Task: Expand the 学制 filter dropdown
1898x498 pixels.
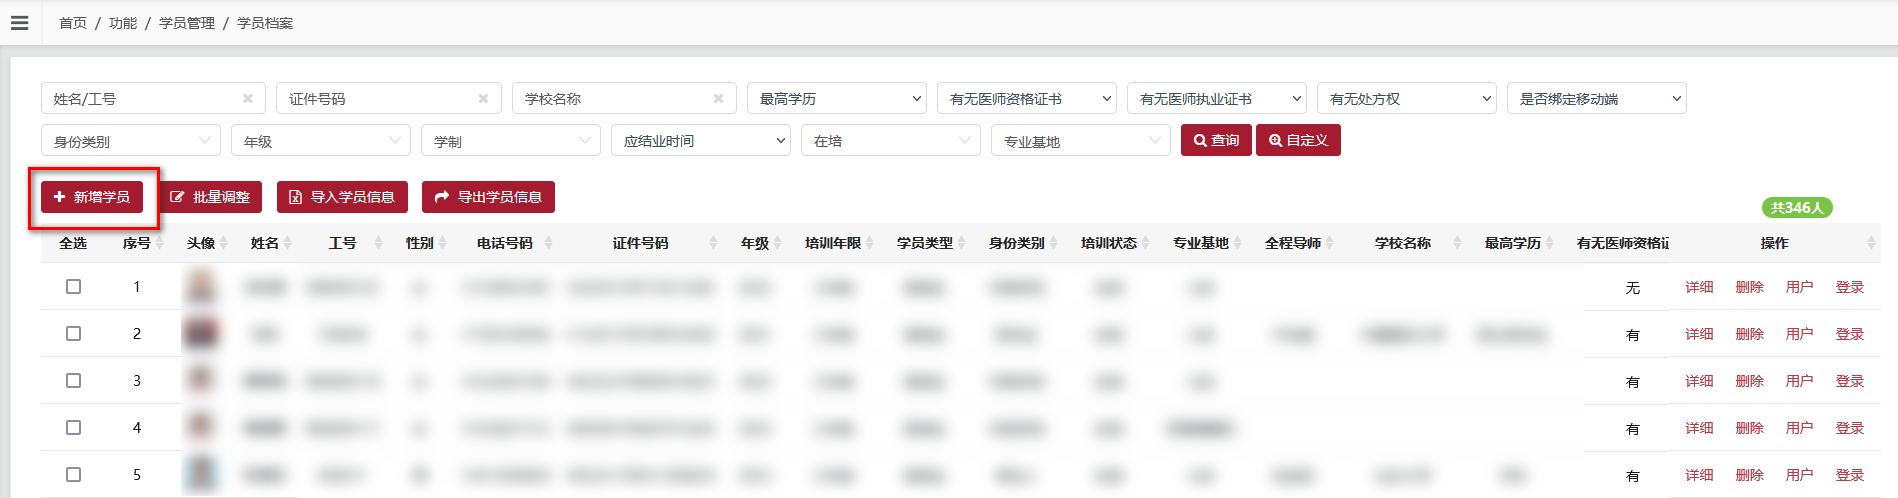Action: (x=511, y=141)
